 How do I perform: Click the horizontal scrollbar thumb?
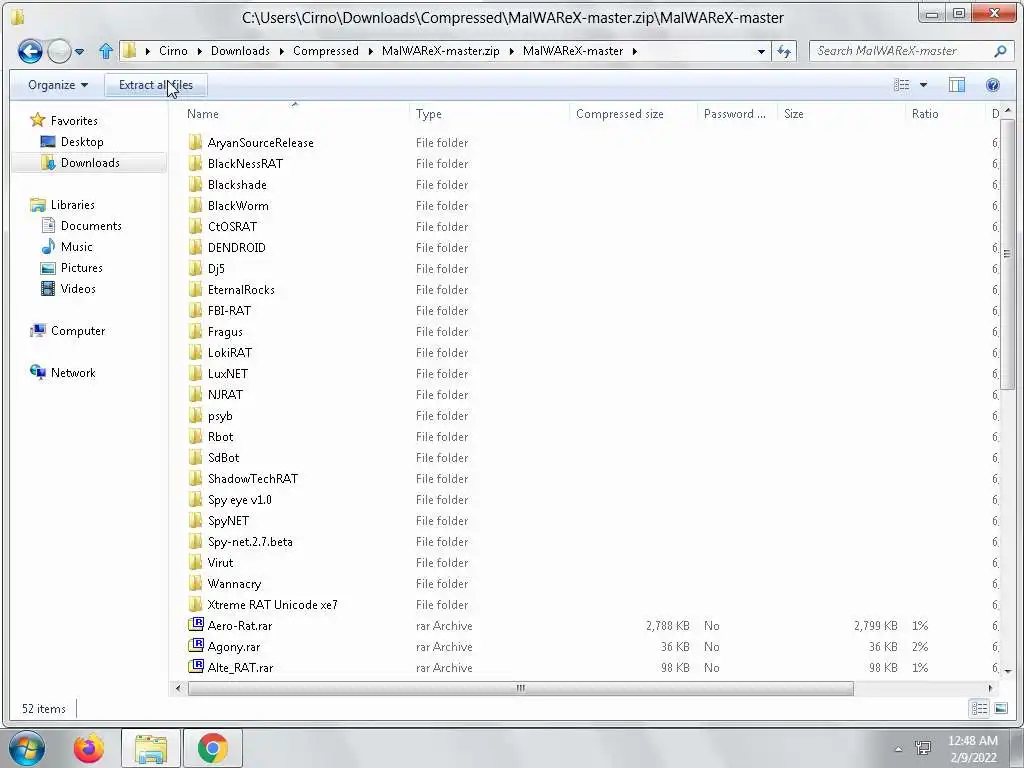click(520, 688)
